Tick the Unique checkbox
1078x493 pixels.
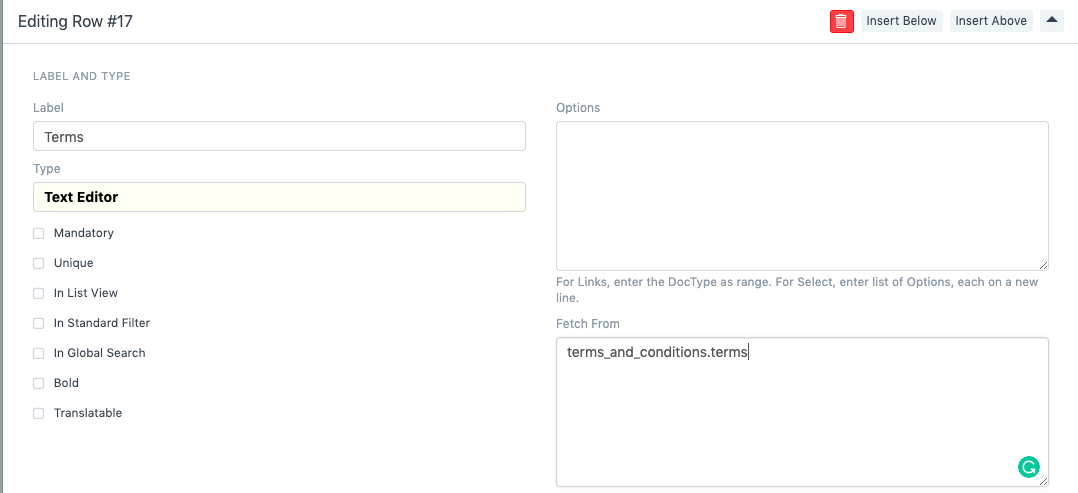39,263
